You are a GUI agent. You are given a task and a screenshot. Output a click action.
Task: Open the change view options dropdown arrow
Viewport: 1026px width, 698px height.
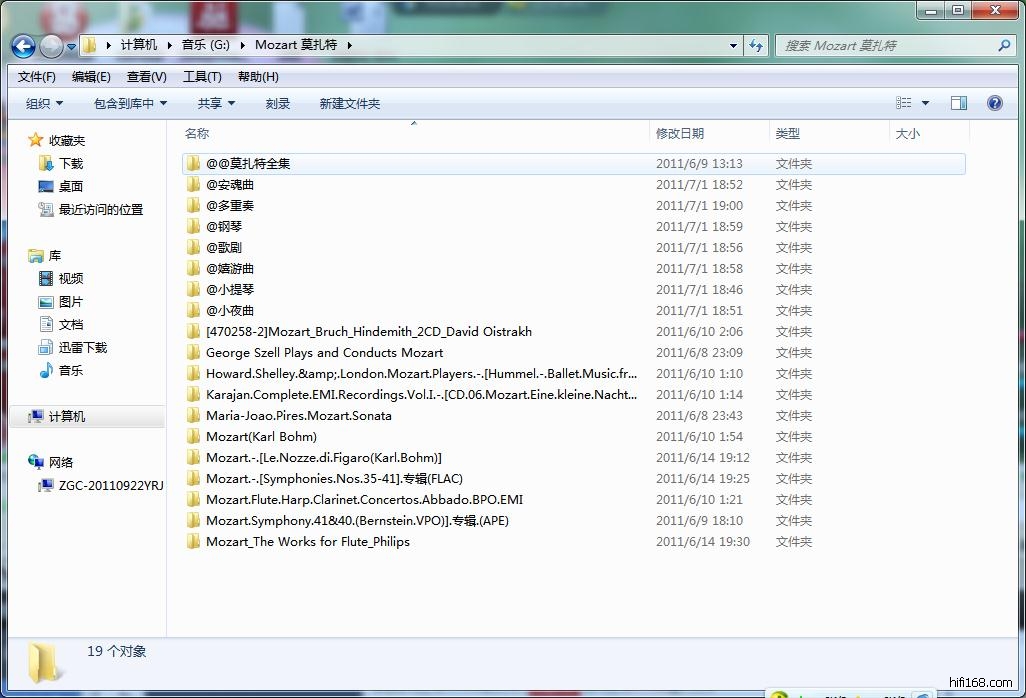(x=925, y=103)
